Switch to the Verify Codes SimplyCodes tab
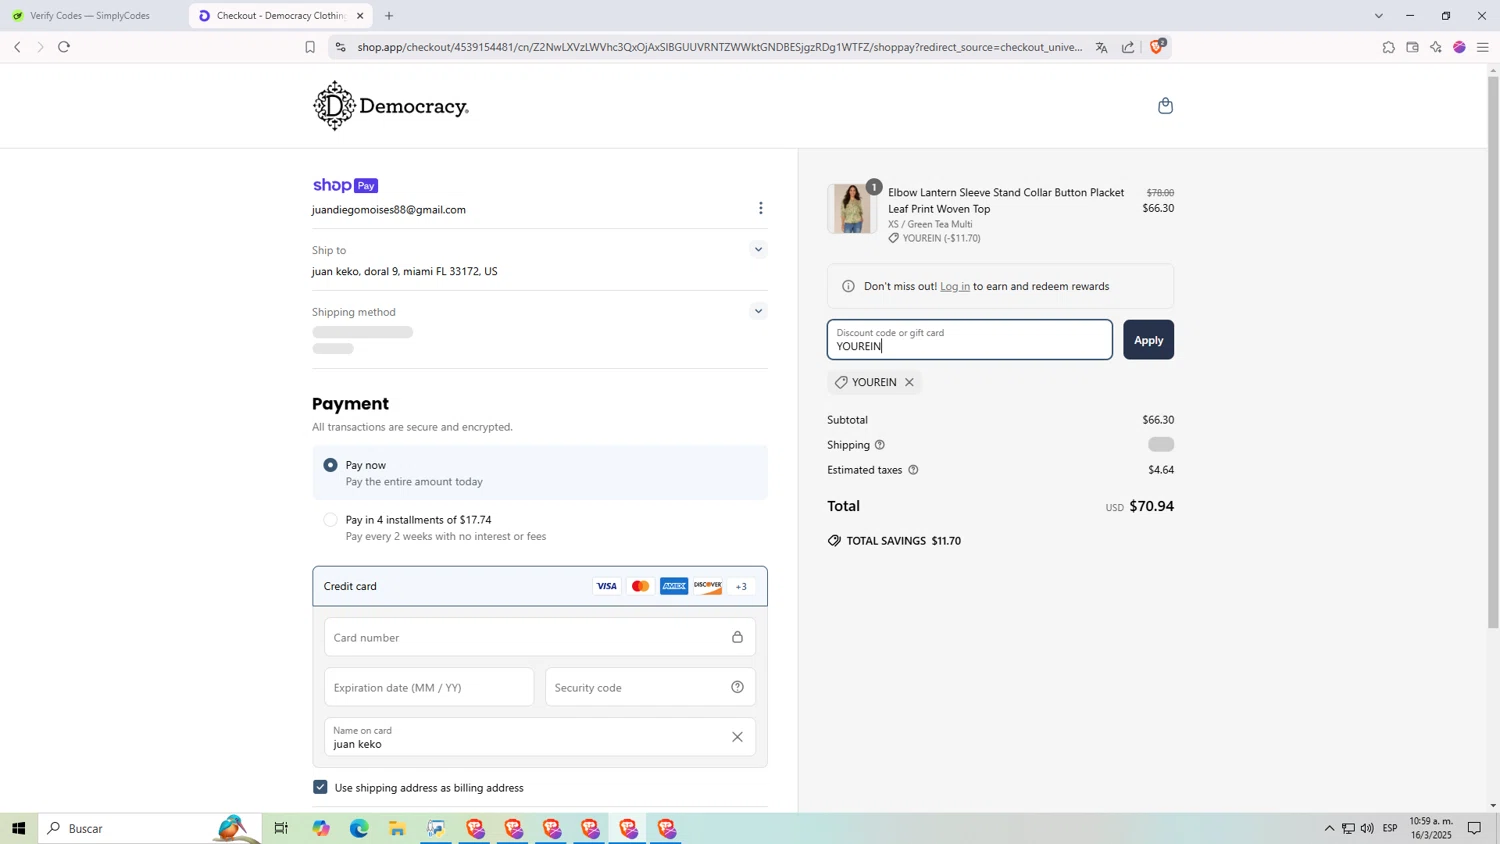Viewport: 1500px width, 844px height. [90, 16]
